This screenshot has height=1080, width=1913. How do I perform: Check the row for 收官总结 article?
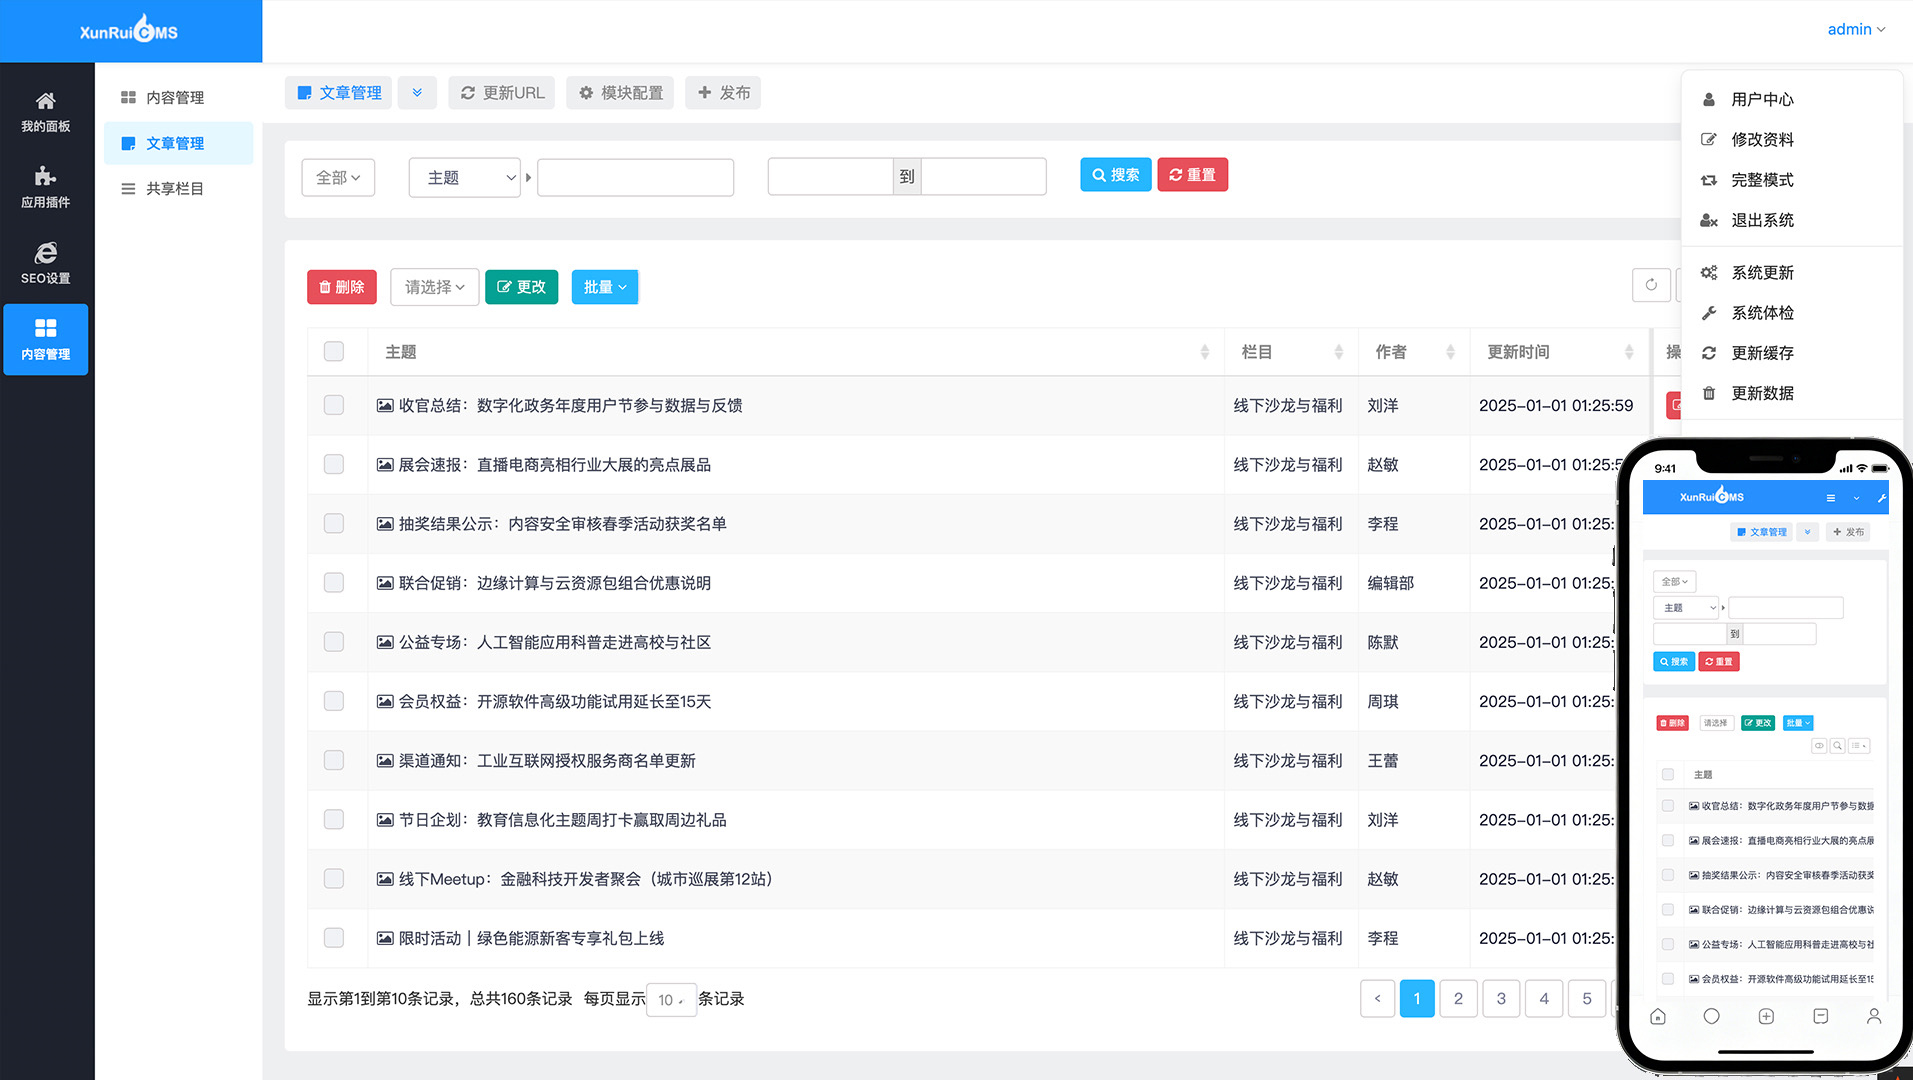pyautogui.click(x=334, y=405)
